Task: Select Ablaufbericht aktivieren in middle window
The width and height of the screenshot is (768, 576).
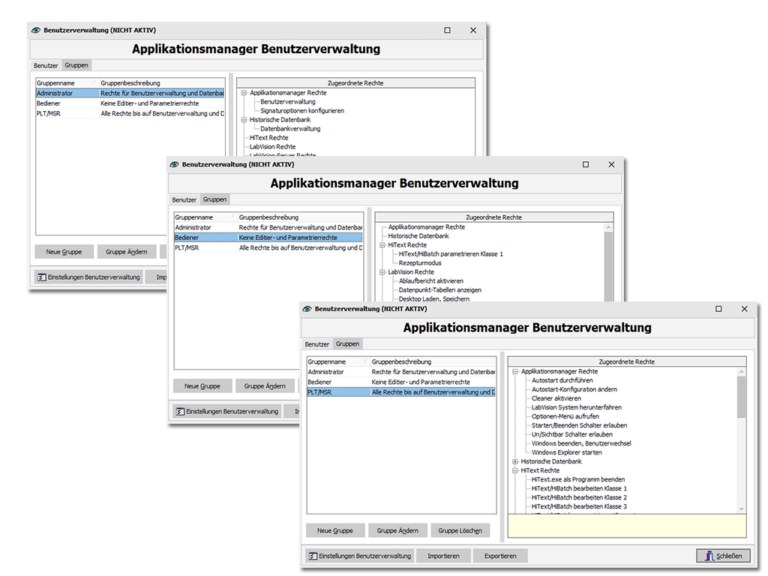Action: pyautogui.click(x=431, y=281)
